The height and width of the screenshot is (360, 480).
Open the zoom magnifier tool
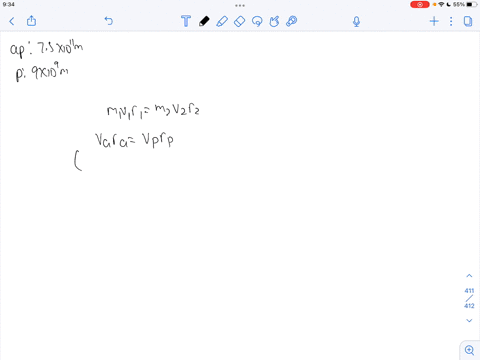click(469, 350)
